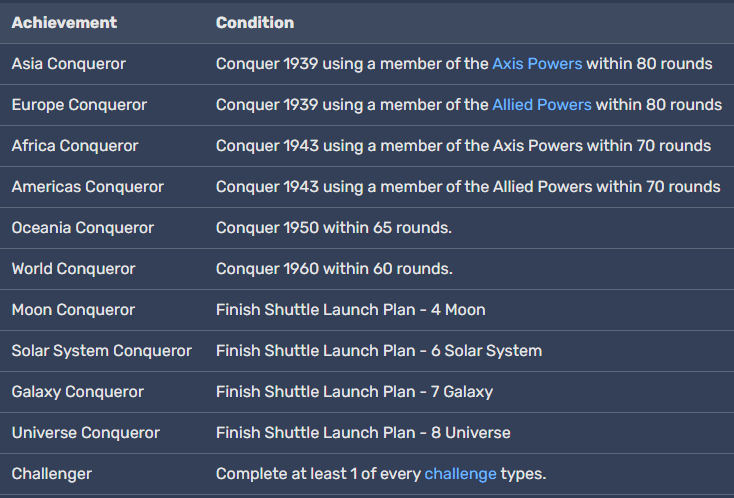Click Solar System Conqueror achievement text
This screenshot has height=498, width=734.
click(x=102, y=351)
